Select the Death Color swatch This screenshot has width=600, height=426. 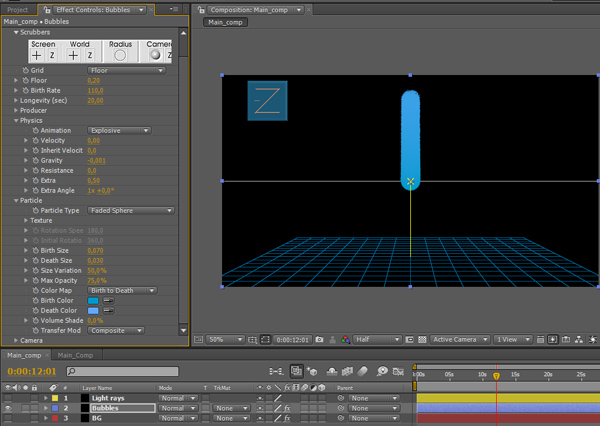[x=93, y=310]
